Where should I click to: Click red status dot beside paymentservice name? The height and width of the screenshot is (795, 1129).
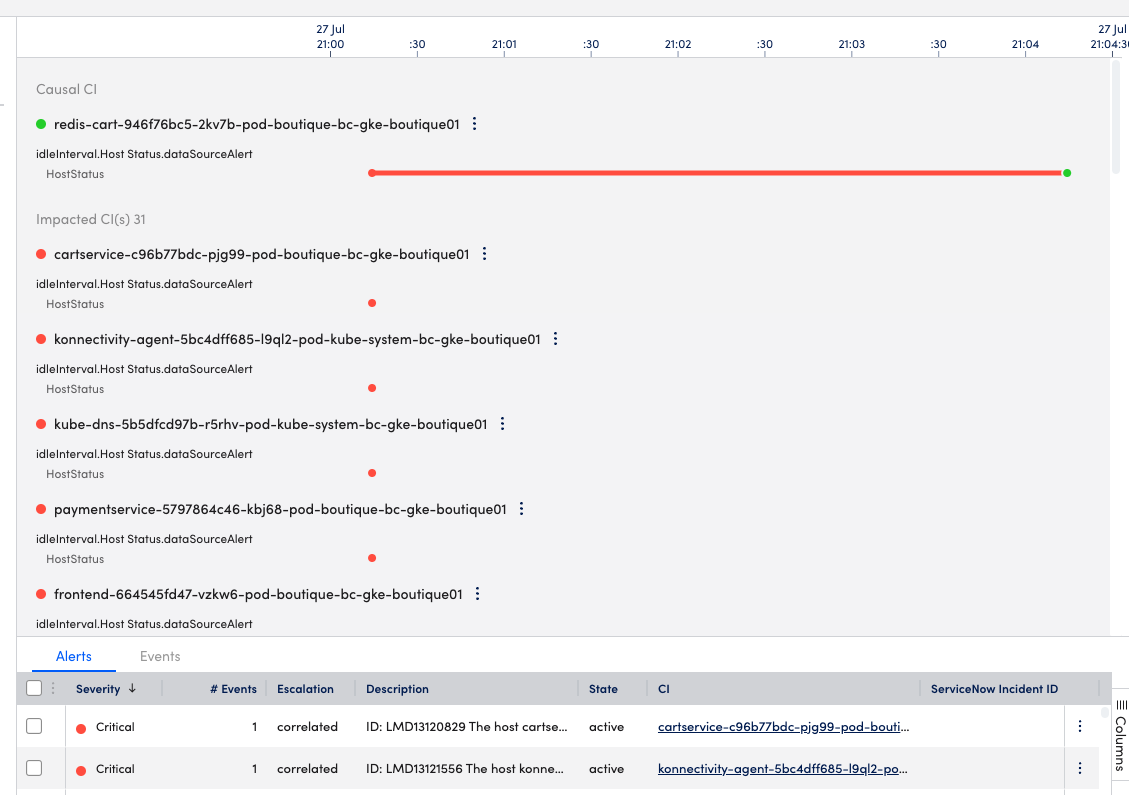(41, 508)
